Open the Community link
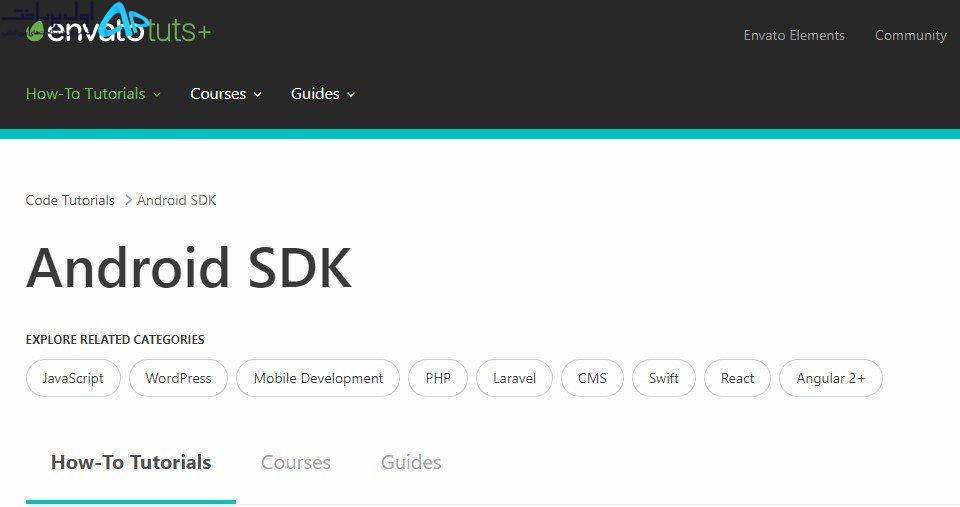Image resolution: width=960 pixels, height=507 pixels. 910,36
